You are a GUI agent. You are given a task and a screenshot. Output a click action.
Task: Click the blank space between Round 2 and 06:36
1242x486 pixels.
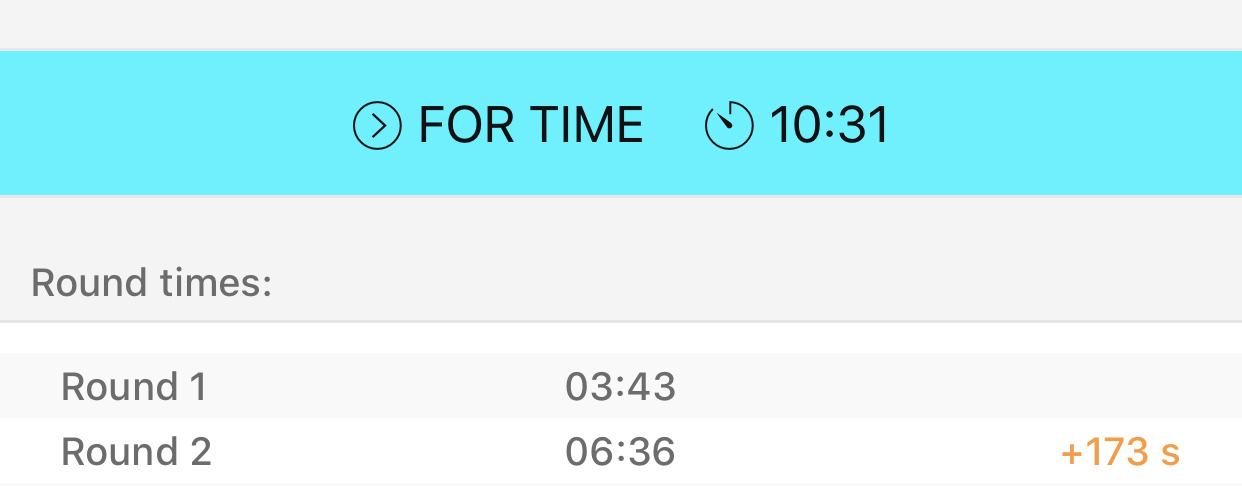tap(388, 452)
